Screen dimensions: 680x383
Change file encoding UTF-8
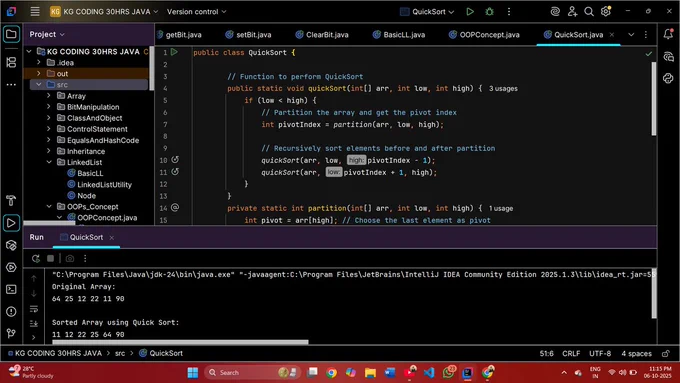click(x=600, y=354)
